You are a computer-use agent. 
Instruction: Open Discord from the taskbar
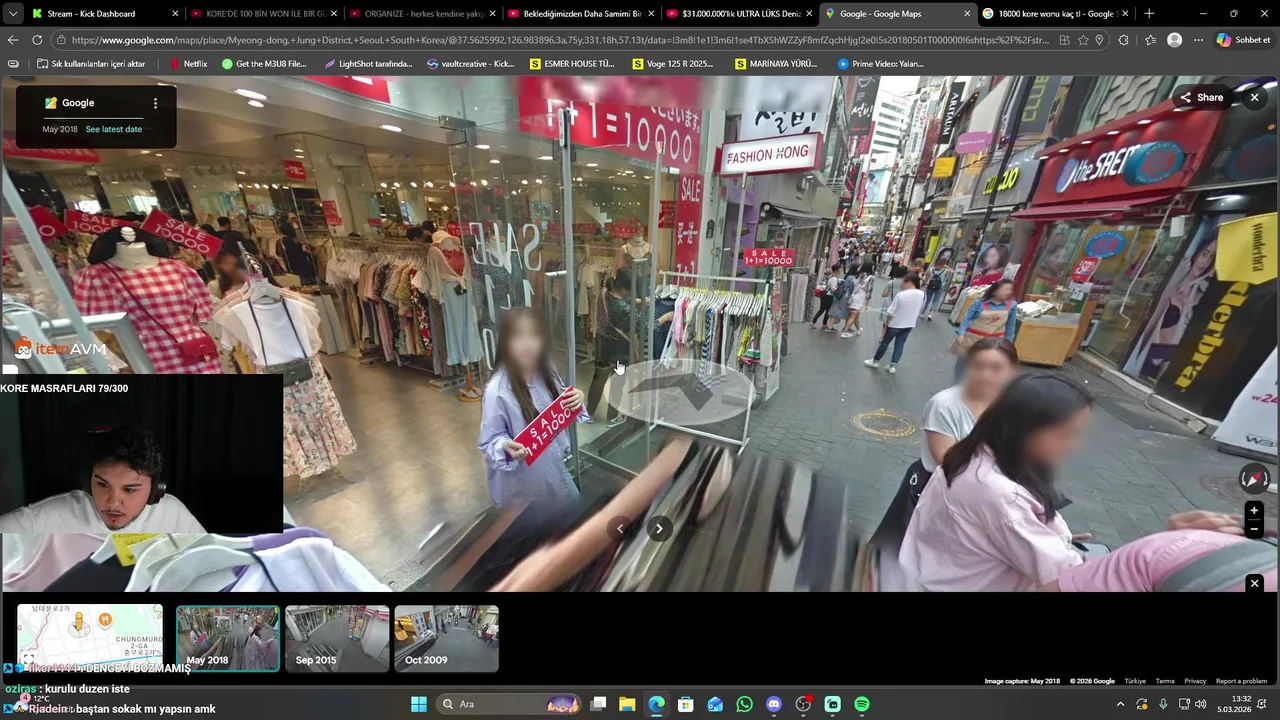pyautogui.click(x=773, y=704)
